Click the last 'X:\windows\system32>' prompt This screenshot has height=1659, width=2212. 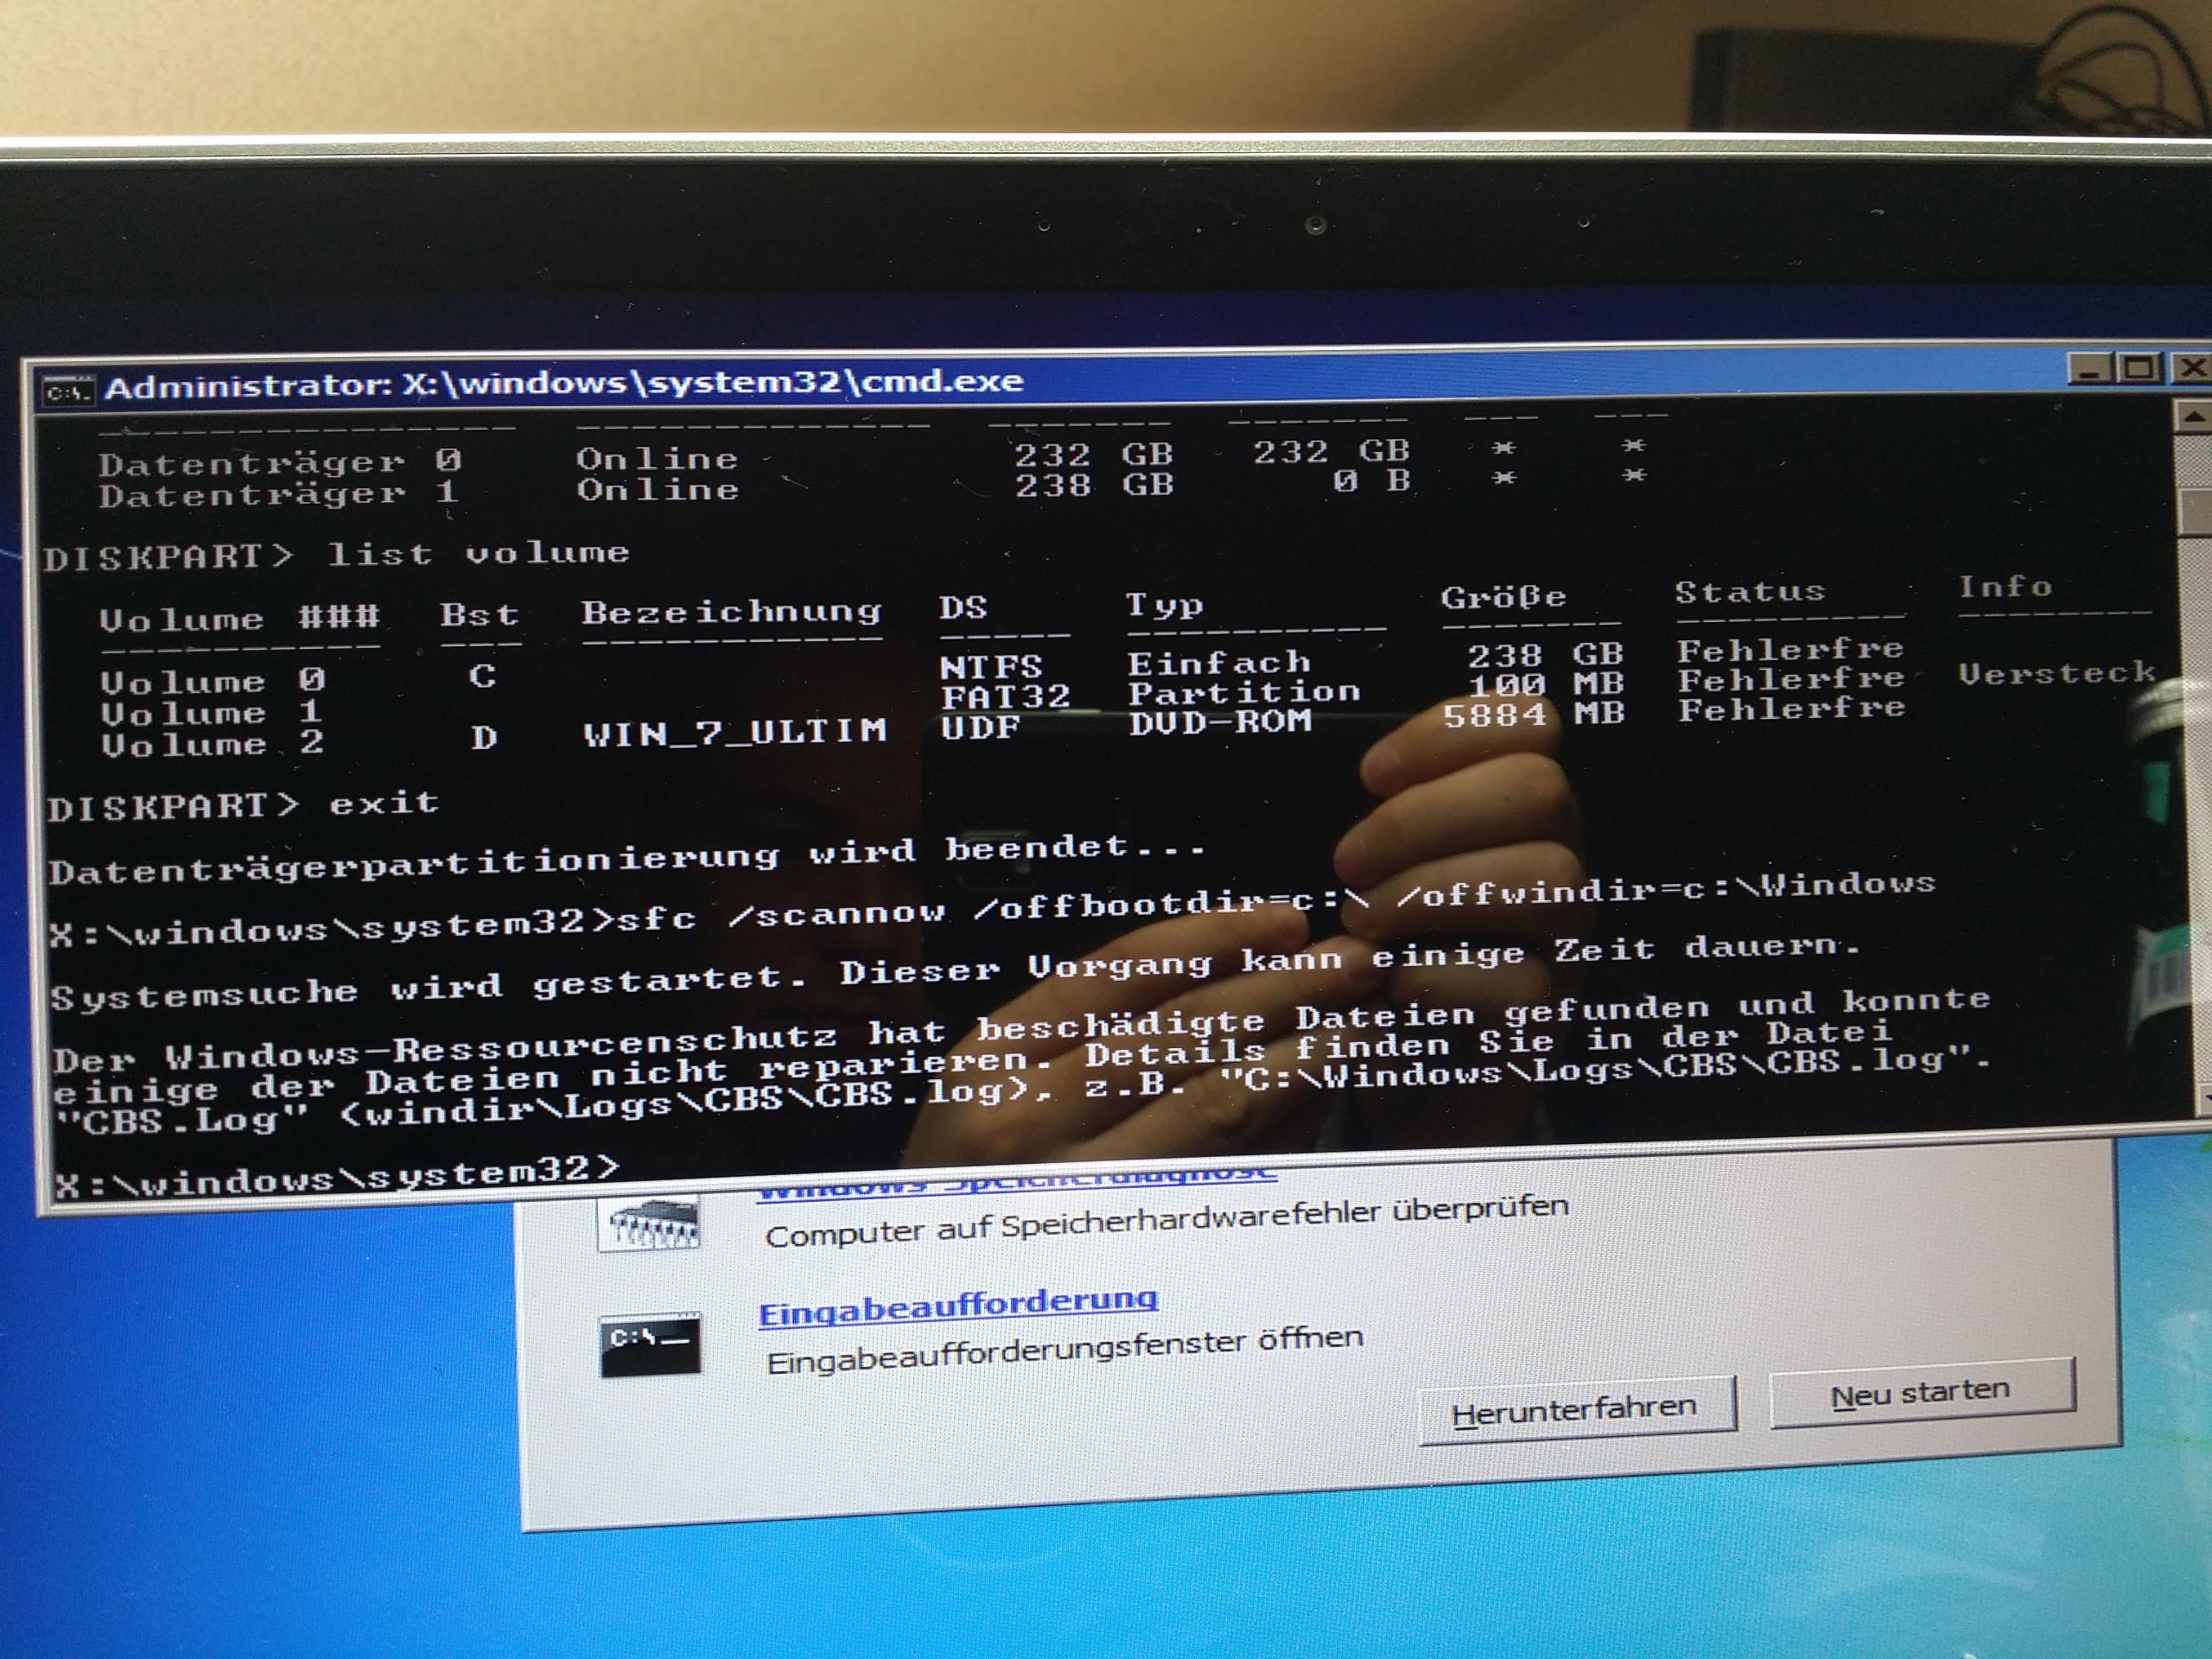pos(337,1176)
